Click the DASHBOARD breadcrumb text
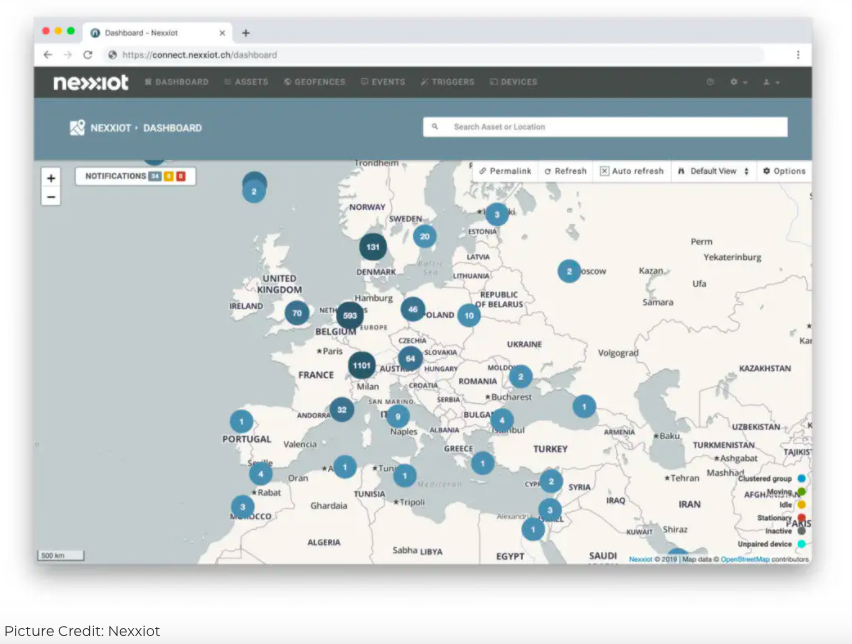 tap(172, 128)
